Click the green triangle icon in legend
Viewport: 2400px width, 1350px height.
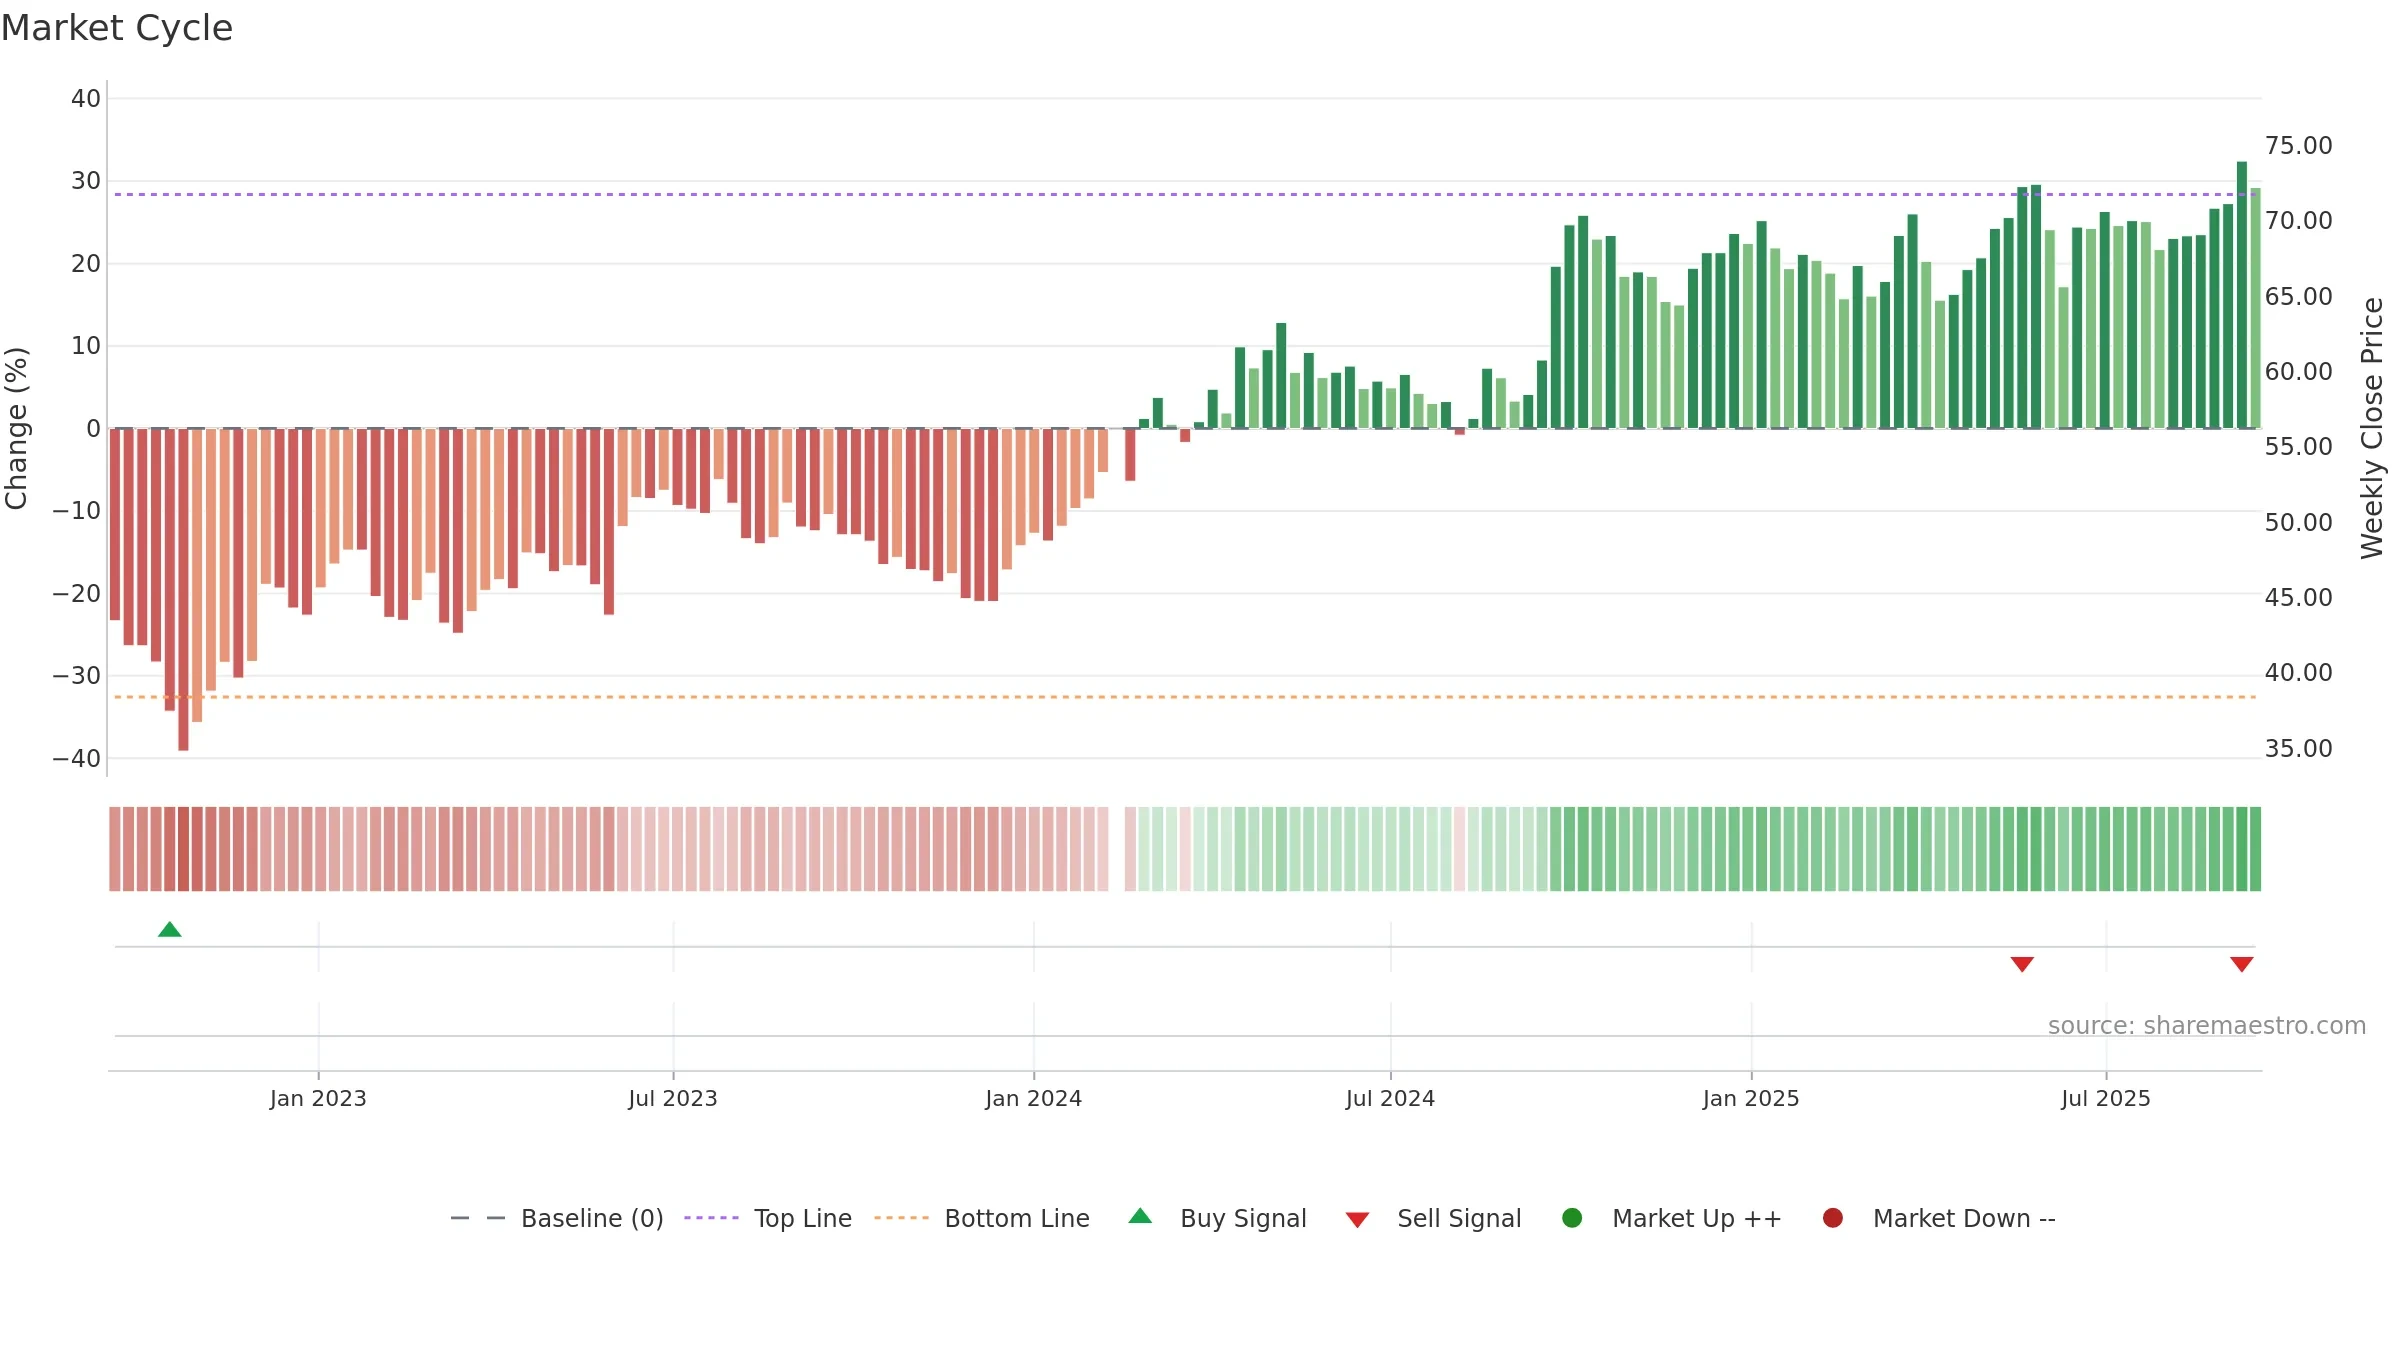click(x=1140, y=1216)
